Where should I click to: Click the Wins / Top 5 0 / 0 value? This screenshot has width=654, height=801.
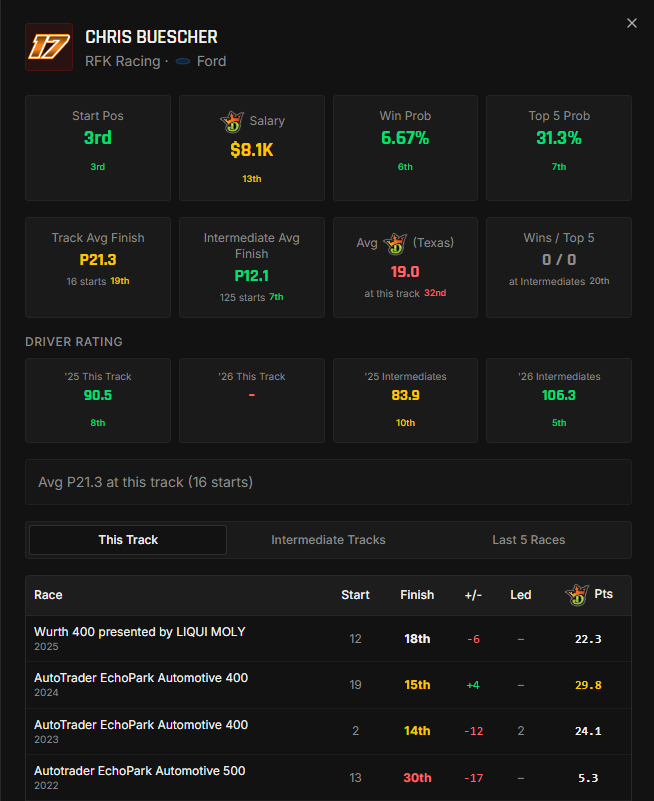(559, 260)
